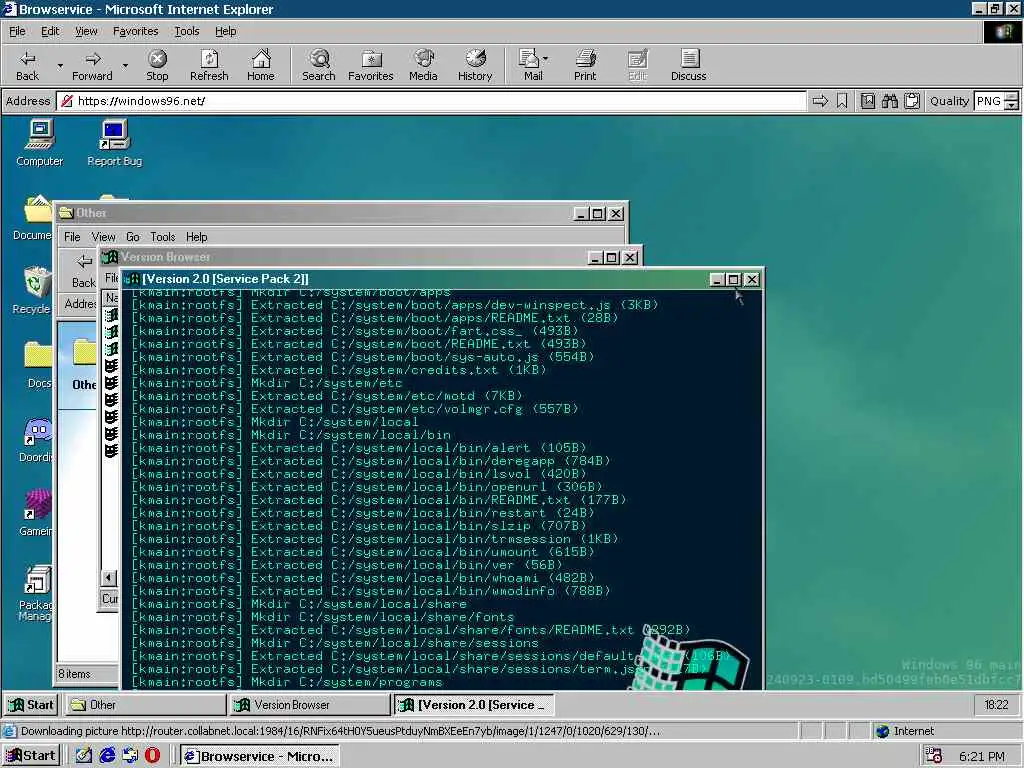Screen dimensions: 1024x768
Task: Click the Refresh toolbar button
Action: [x=209, y=65]
